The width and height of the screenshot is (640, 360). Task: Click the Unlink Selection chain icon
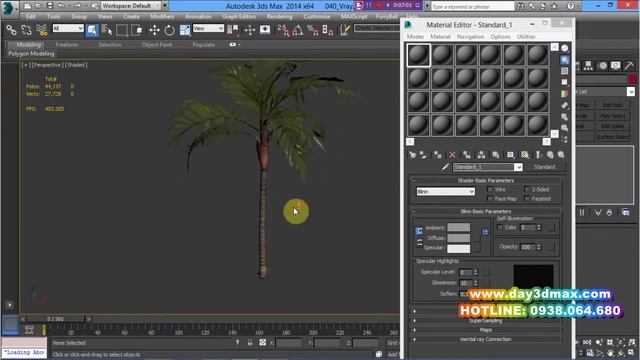click(26, 30)
